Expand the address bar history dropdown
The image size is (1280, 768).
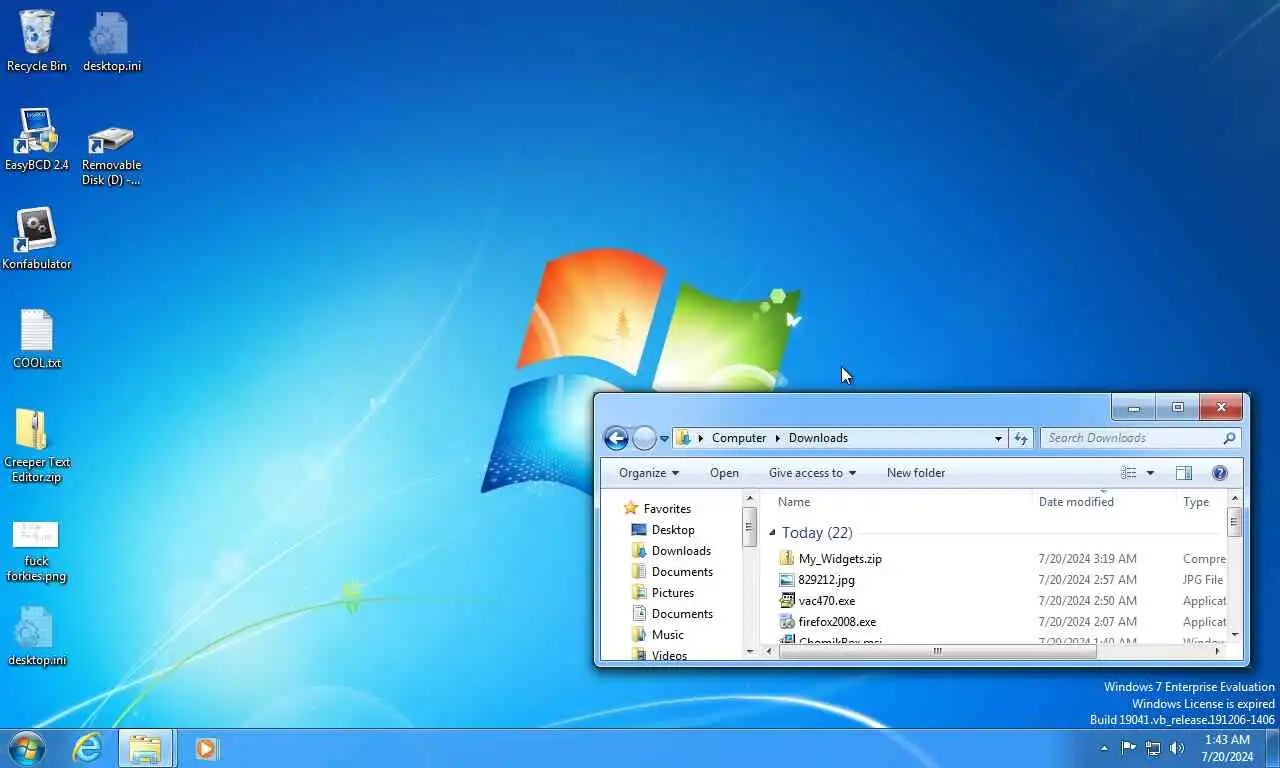[998, 438]
